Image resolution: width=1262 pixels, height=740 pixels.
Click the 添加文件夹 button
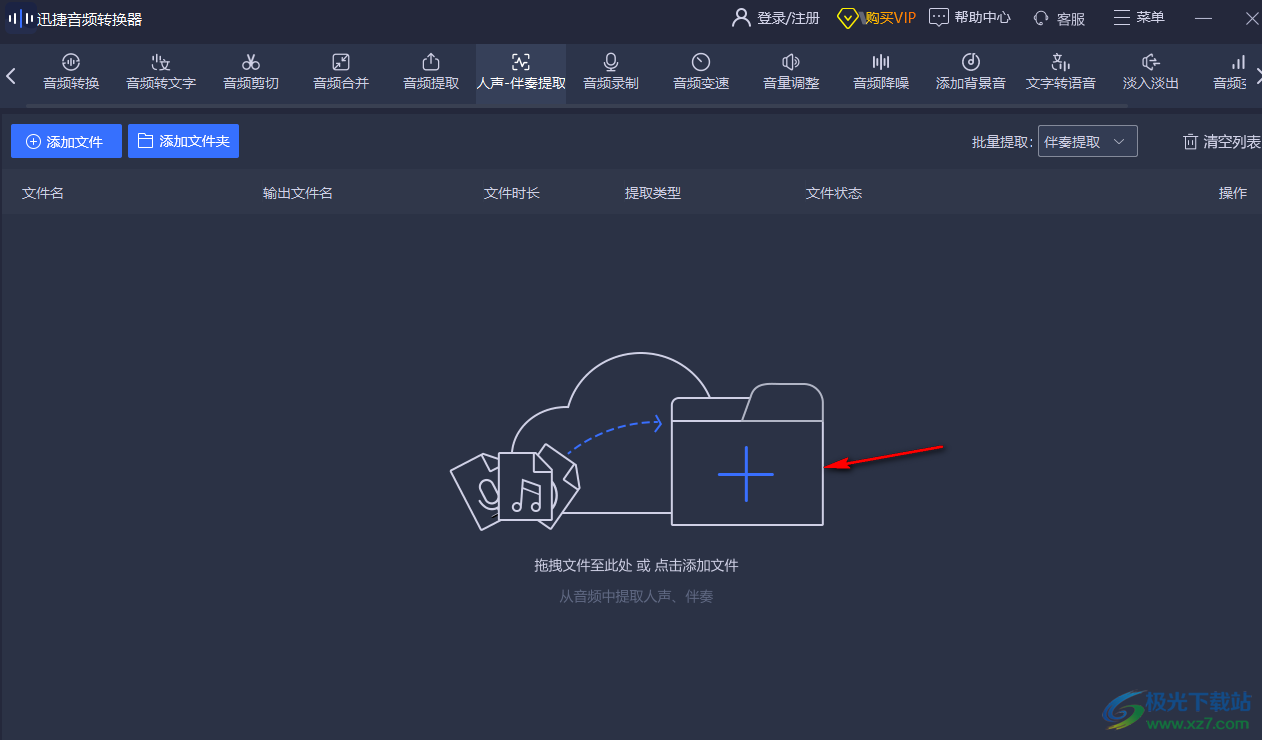[x=183, y=142]
